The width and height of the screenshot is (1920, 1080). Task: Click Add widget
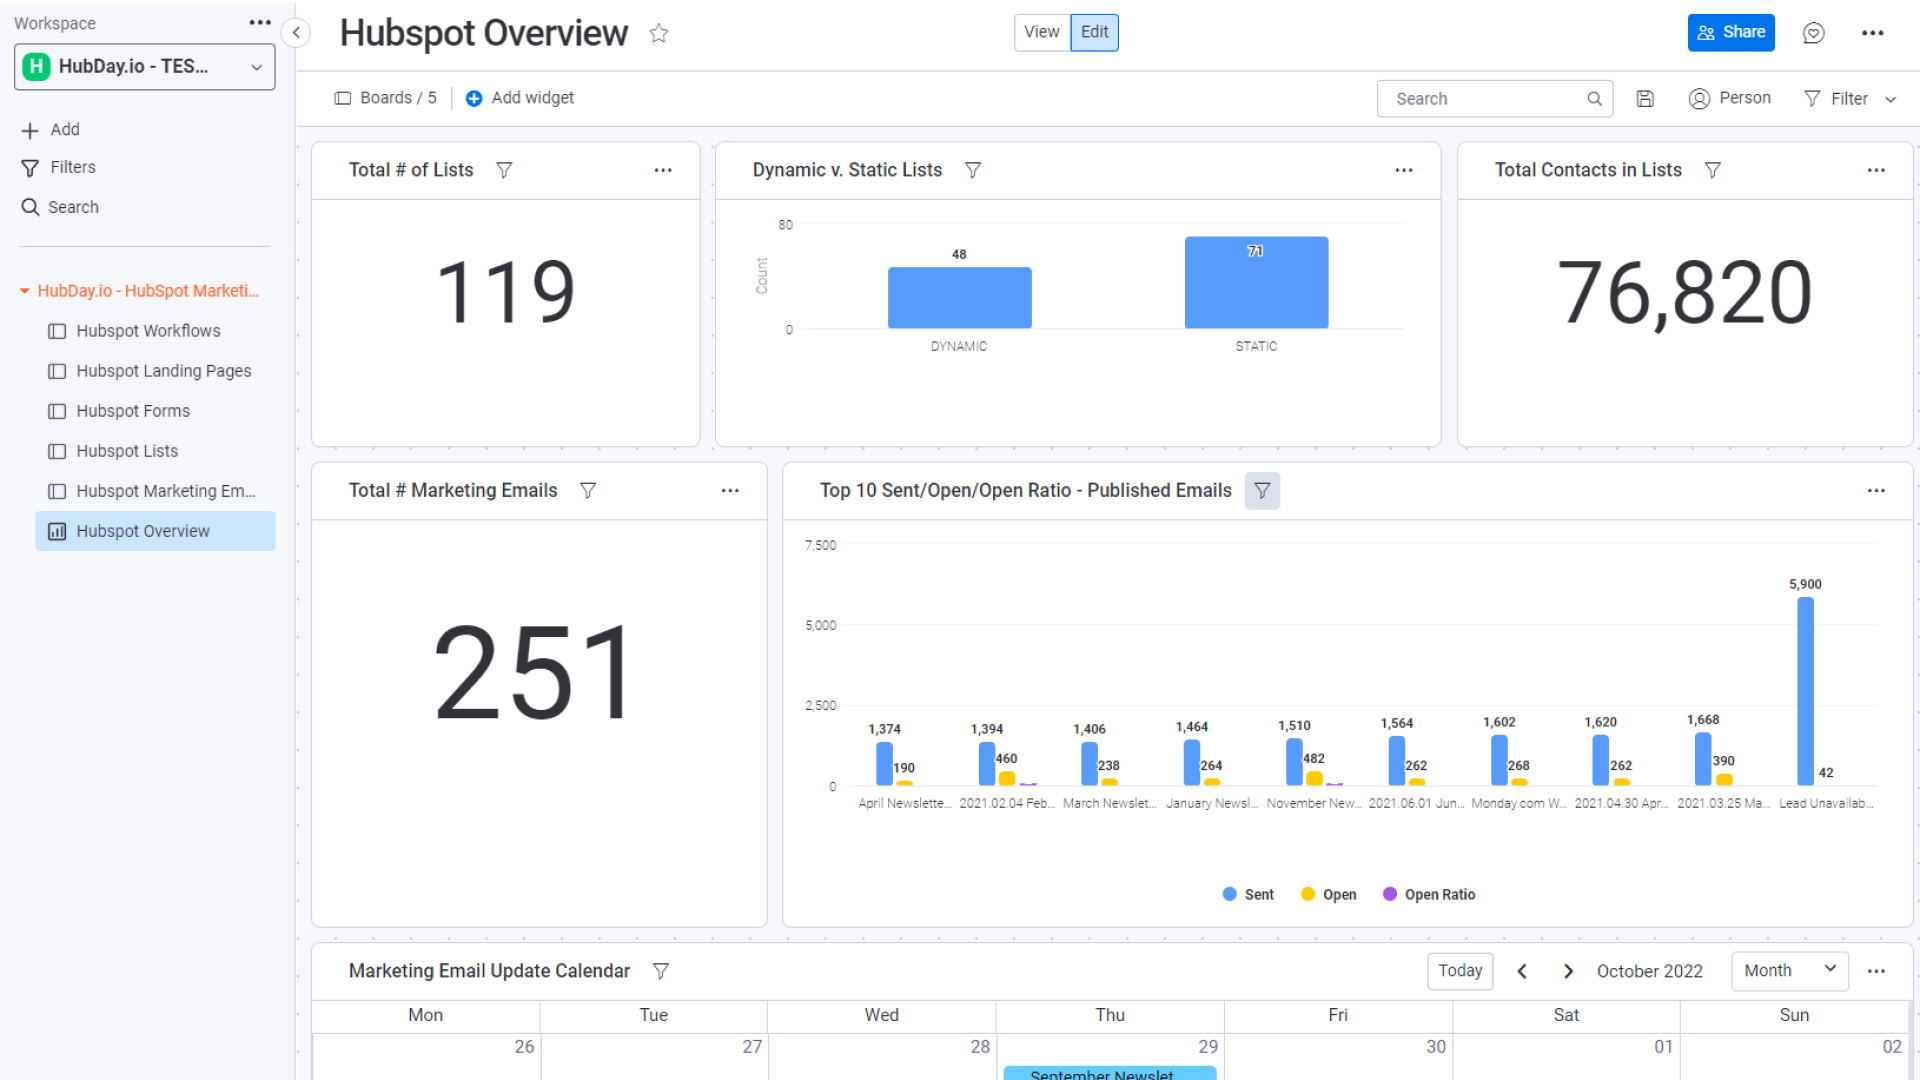[520, 98]
